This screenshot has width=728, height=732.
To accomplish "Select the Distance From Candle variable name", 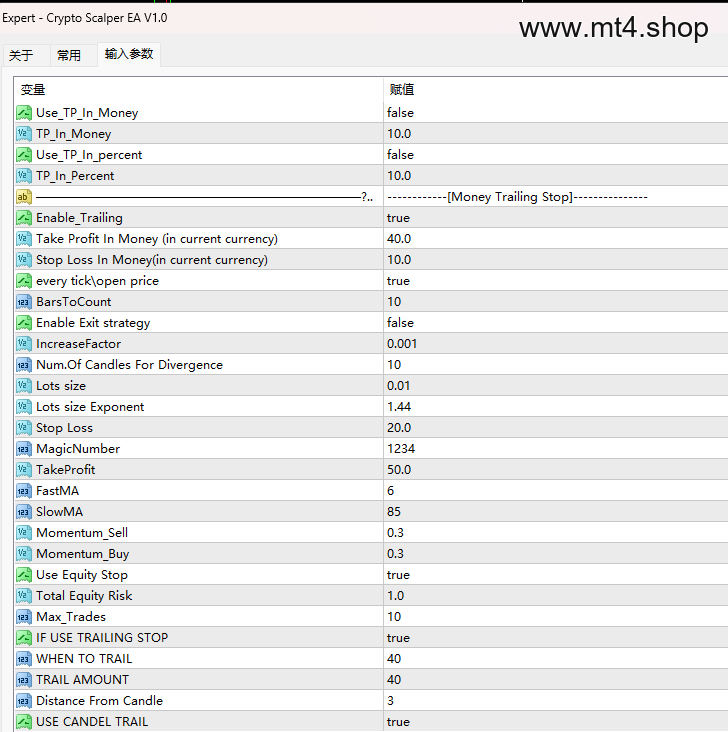I will [x=99, y=701].
